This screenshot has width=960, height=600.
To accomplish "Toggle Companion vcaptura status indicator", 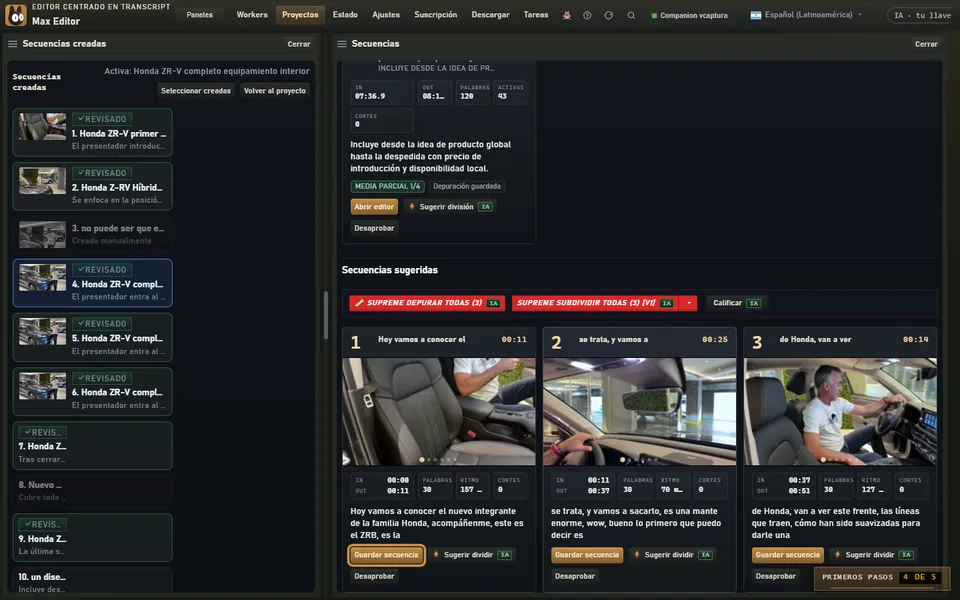I will tap(689, 15).
